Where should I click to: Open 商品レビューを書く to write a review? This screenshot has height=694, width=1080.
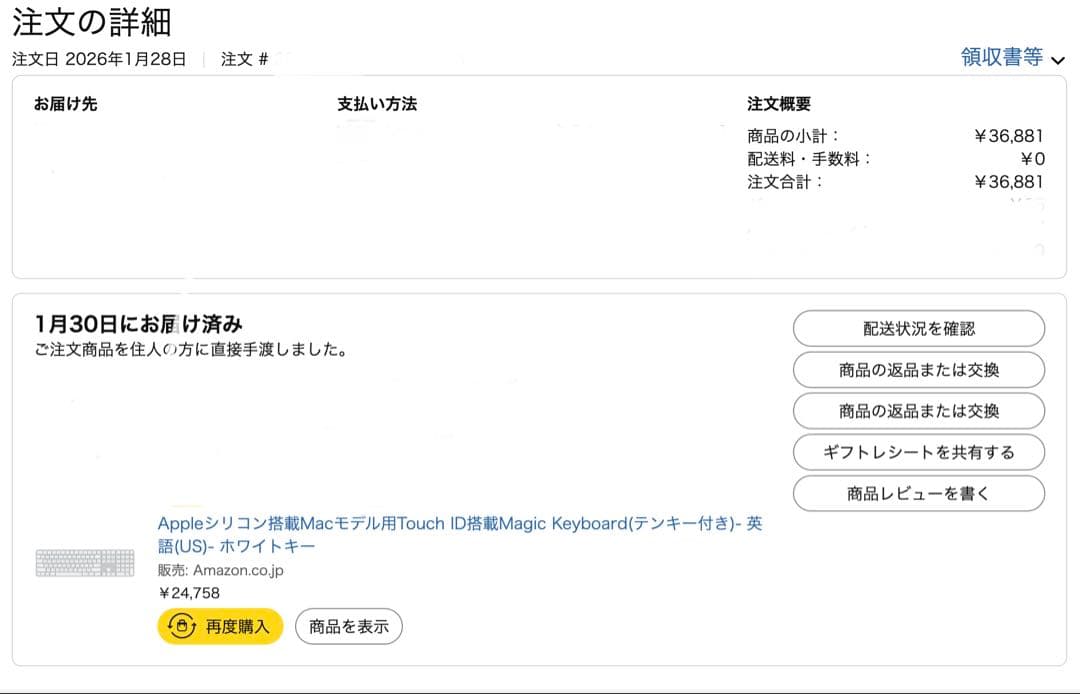(918, 493)
